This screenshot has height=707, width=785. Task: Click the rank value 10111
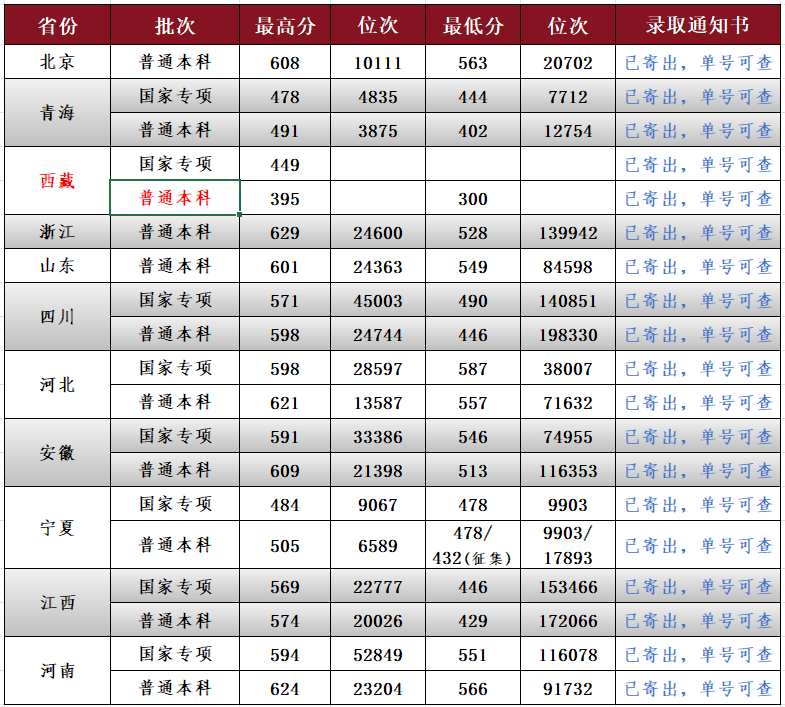tap(378, 63)
